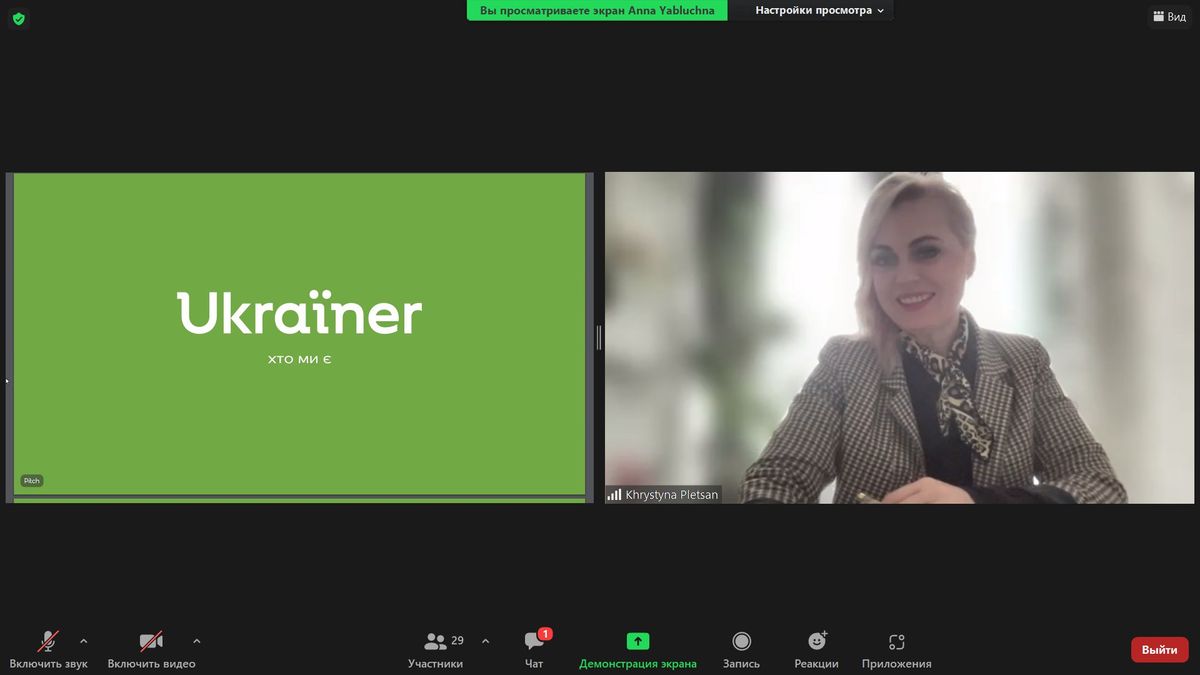This screenshot has width=1200, height=675.
Task: Unmute with the Включить звук microphone icon
Action: [48, 642]
